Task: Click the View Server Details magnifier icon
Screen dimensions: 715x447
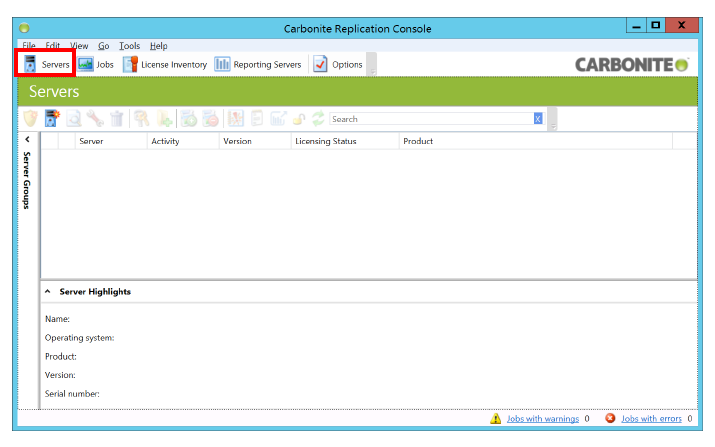Action: (x=74, y=119)
